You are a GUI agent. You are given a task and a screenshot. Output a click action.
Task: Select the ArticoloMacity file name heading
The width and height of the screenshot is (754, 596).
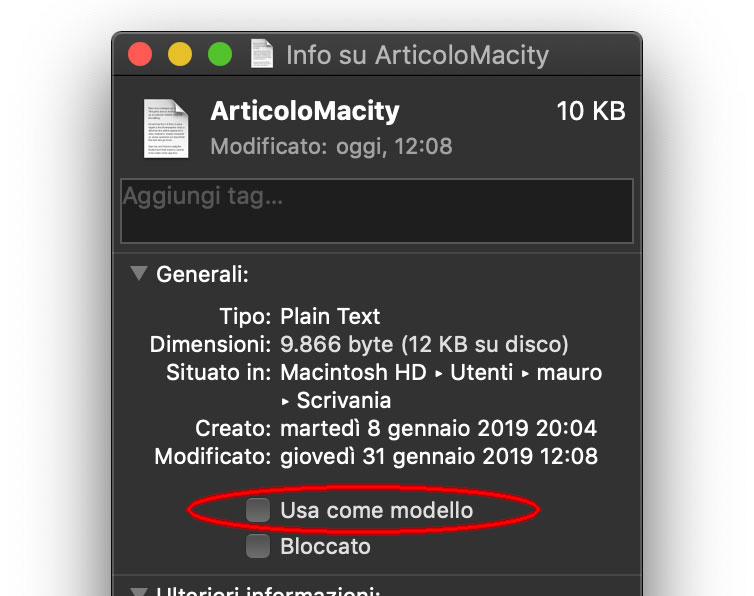coord(305,111)
